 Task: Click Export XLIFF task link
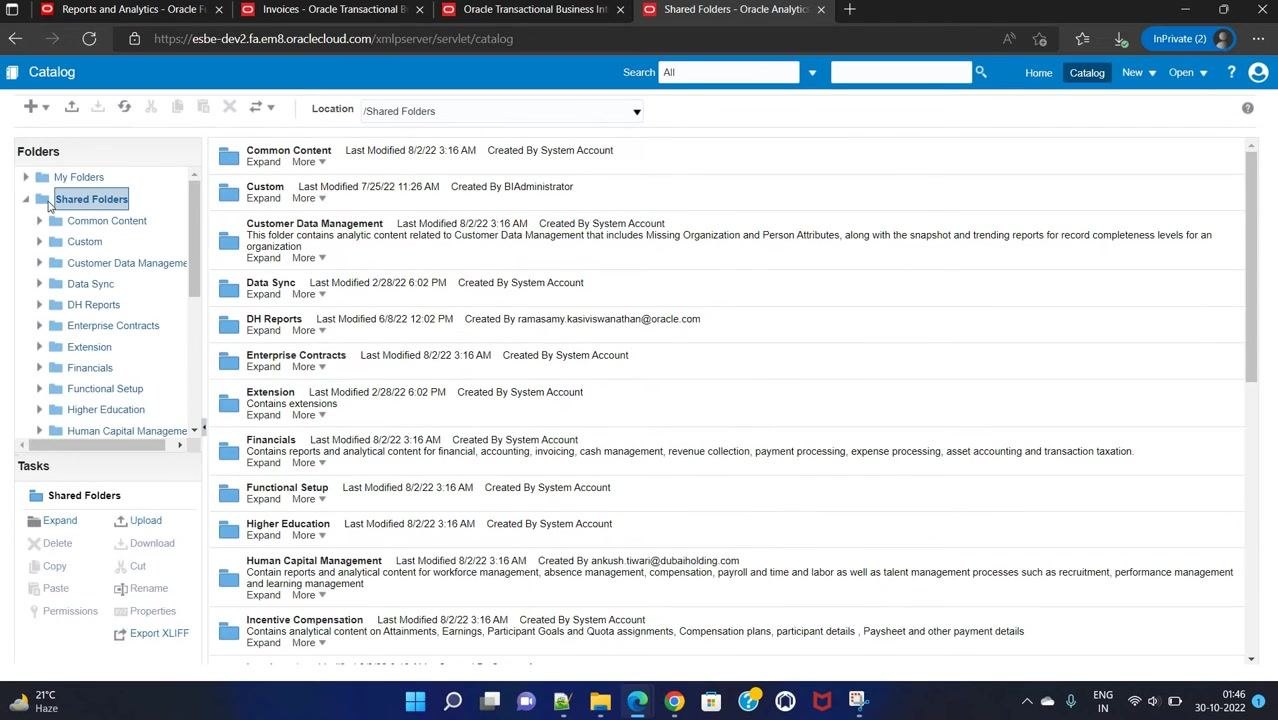(x=159, y=634)
